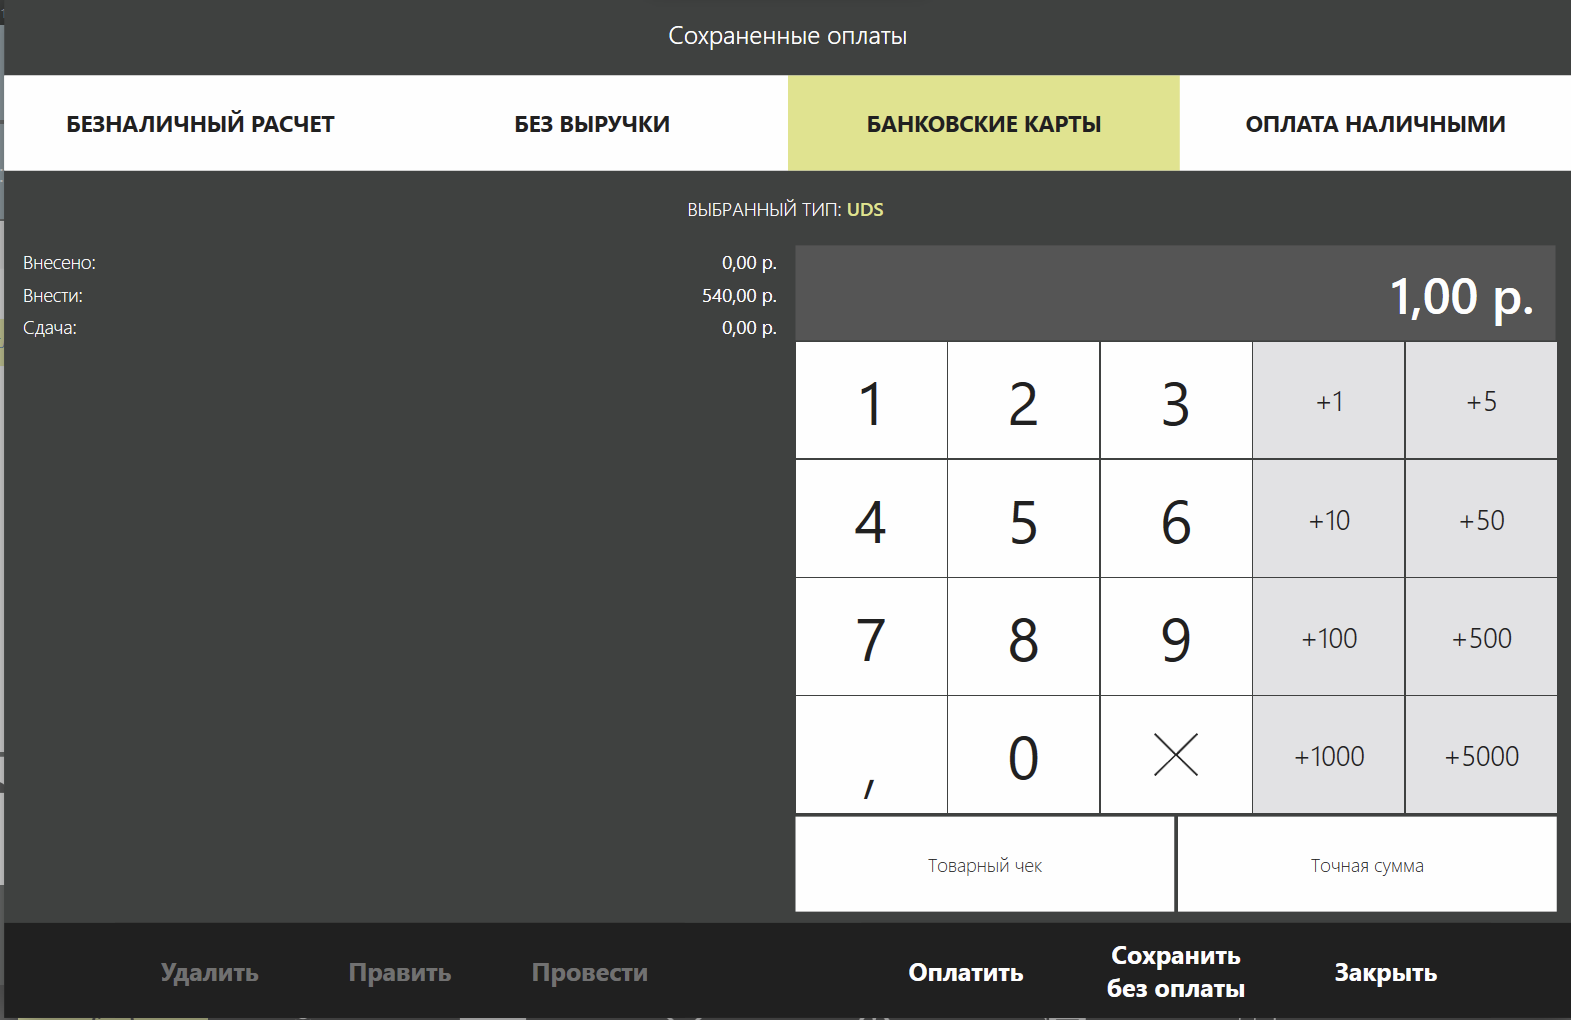Click the Внесено: label

[59, 263]
